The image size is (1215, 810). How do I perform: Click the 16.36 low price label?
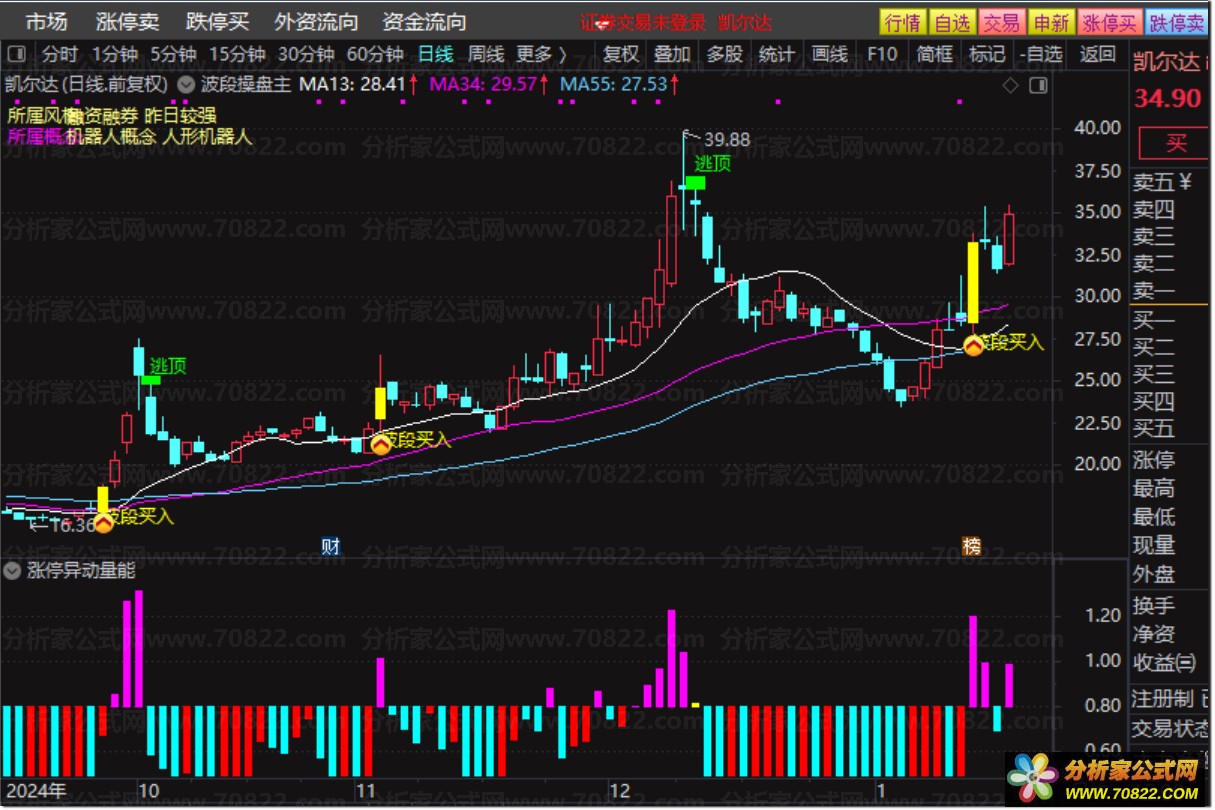click(71, 525)
